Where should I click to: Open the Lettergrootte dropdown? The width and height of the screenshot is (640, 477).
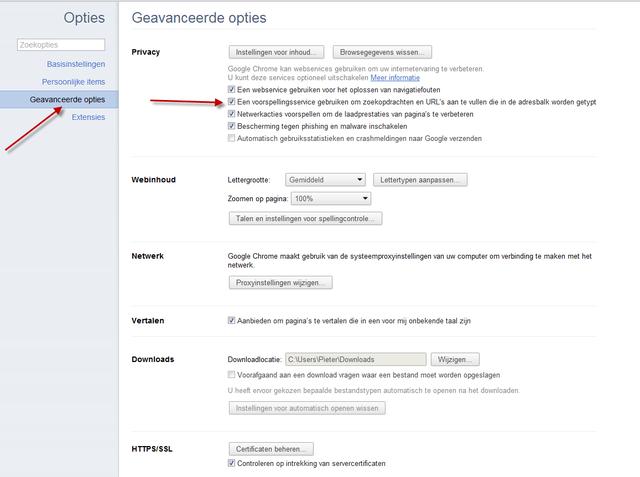click(325, 180)
